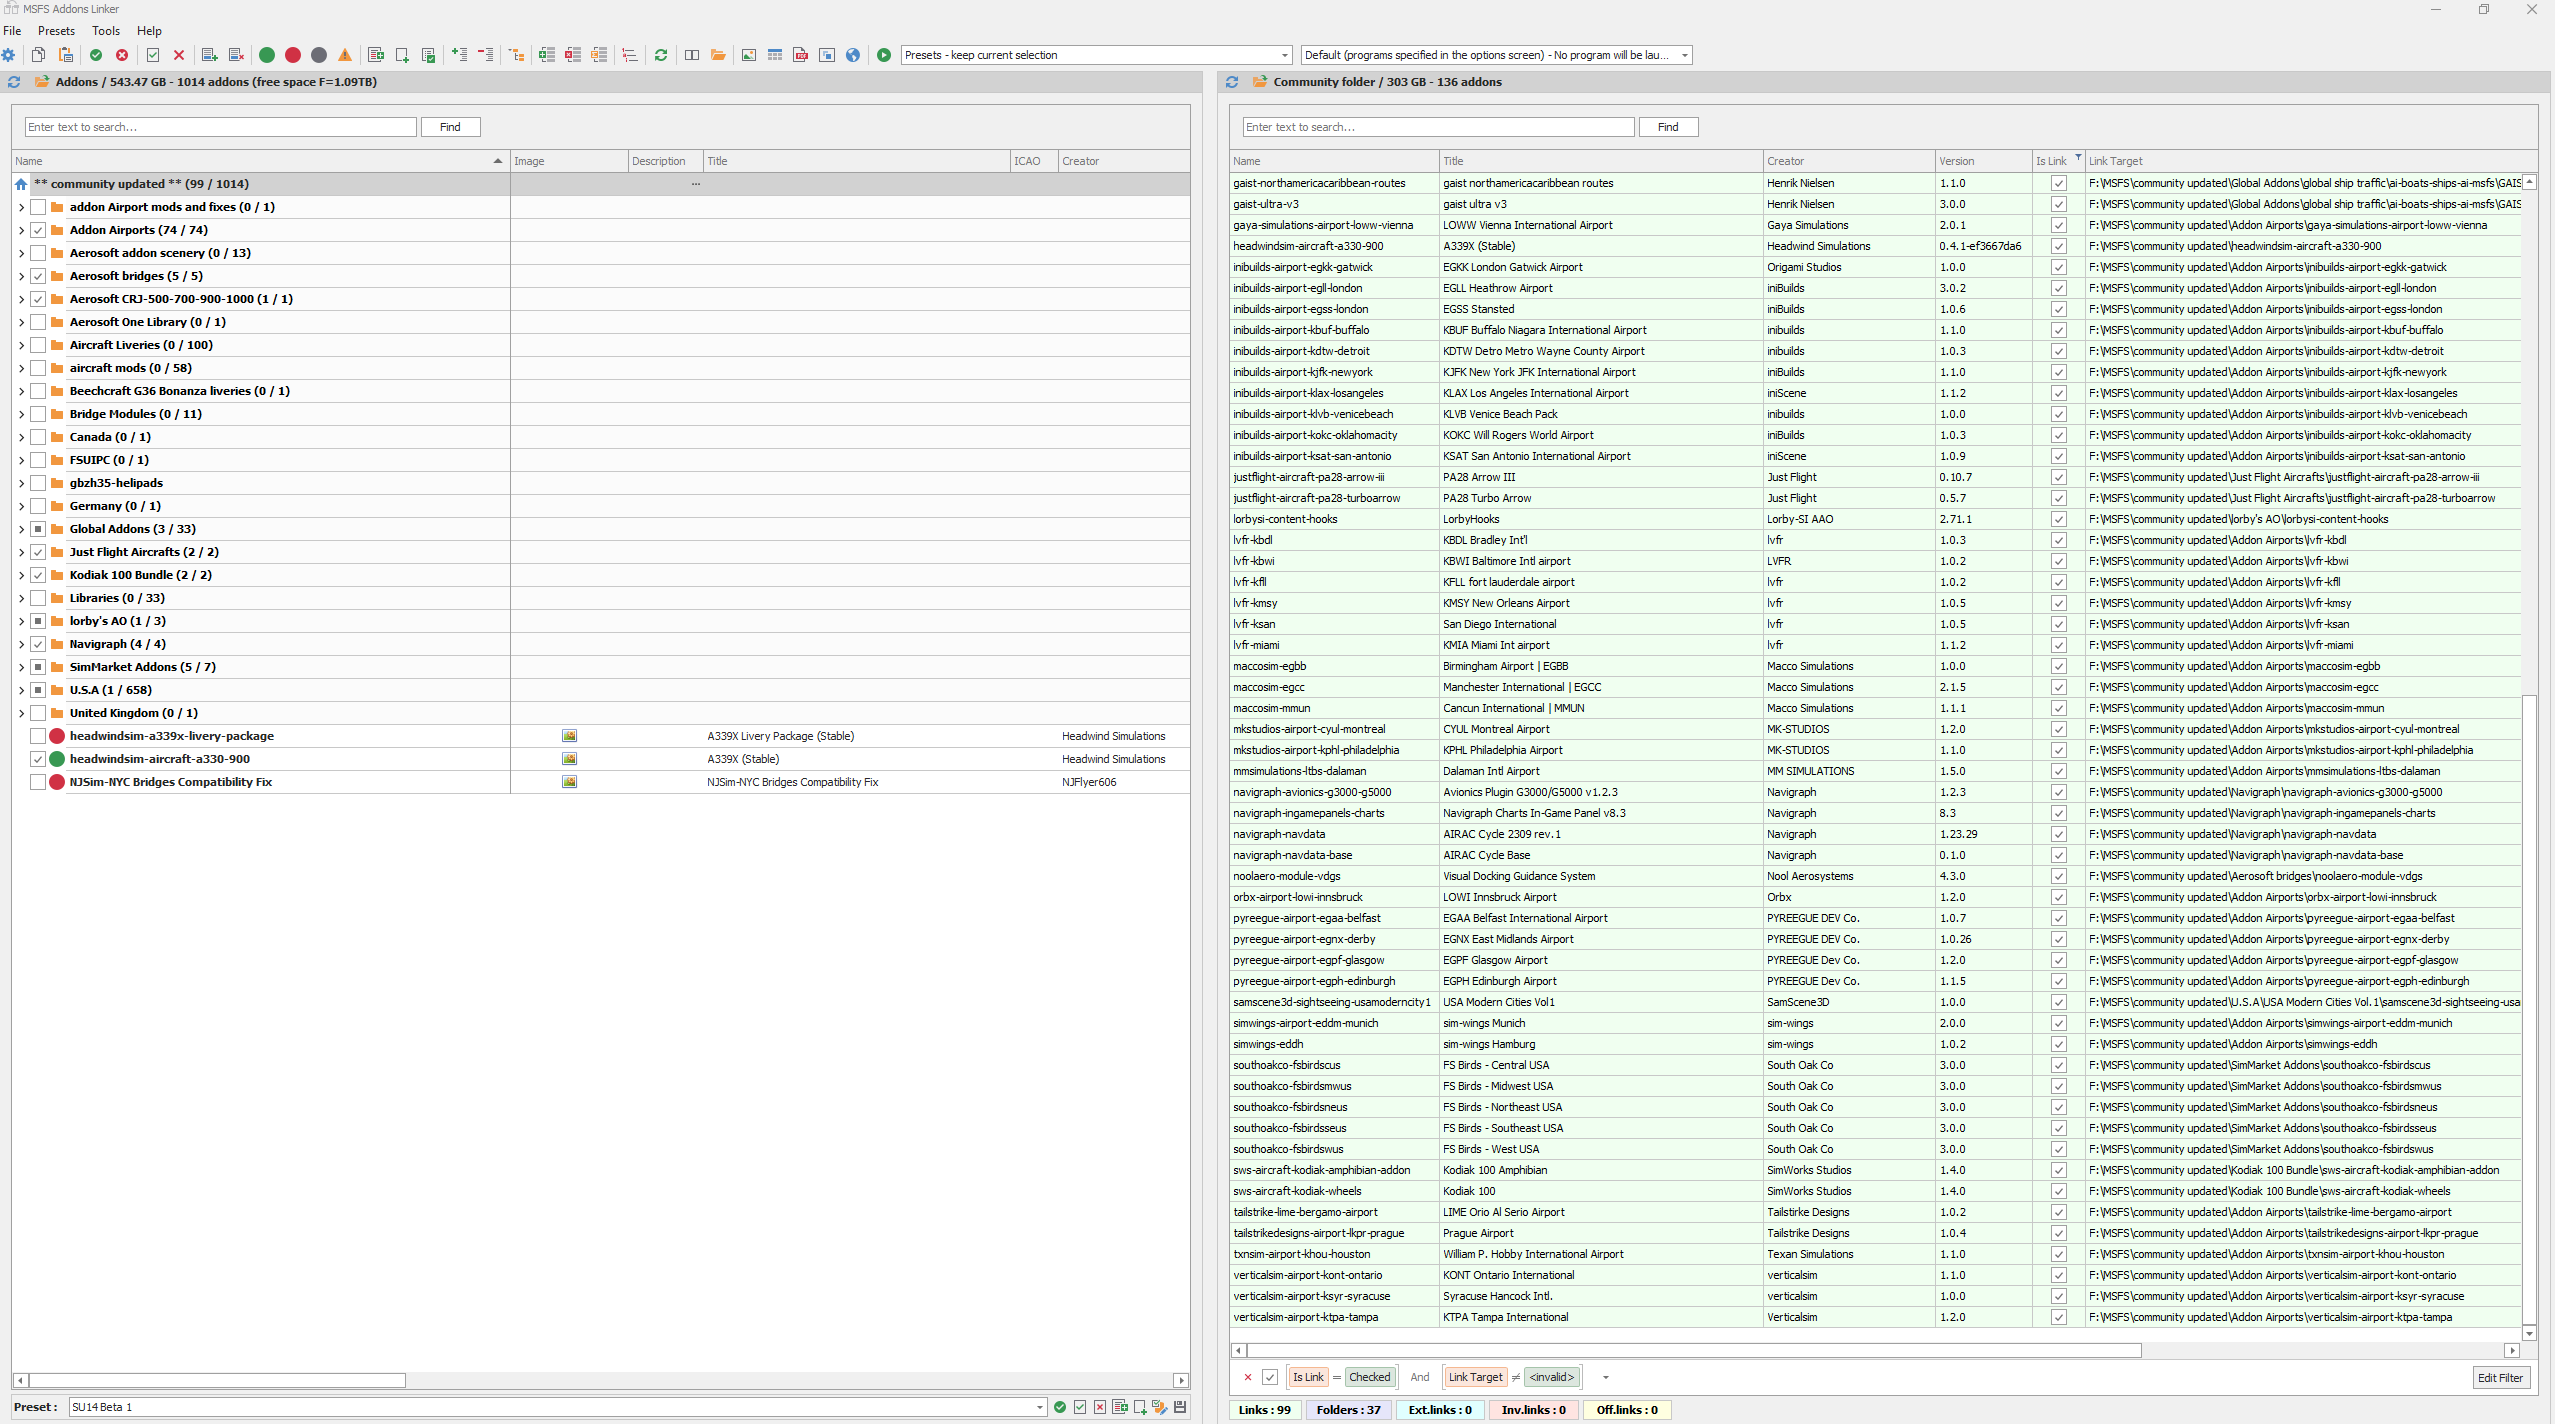Expand the U.S.A folder in the addons tree
Screen dimensions: 2555x1424
(20, 689)
